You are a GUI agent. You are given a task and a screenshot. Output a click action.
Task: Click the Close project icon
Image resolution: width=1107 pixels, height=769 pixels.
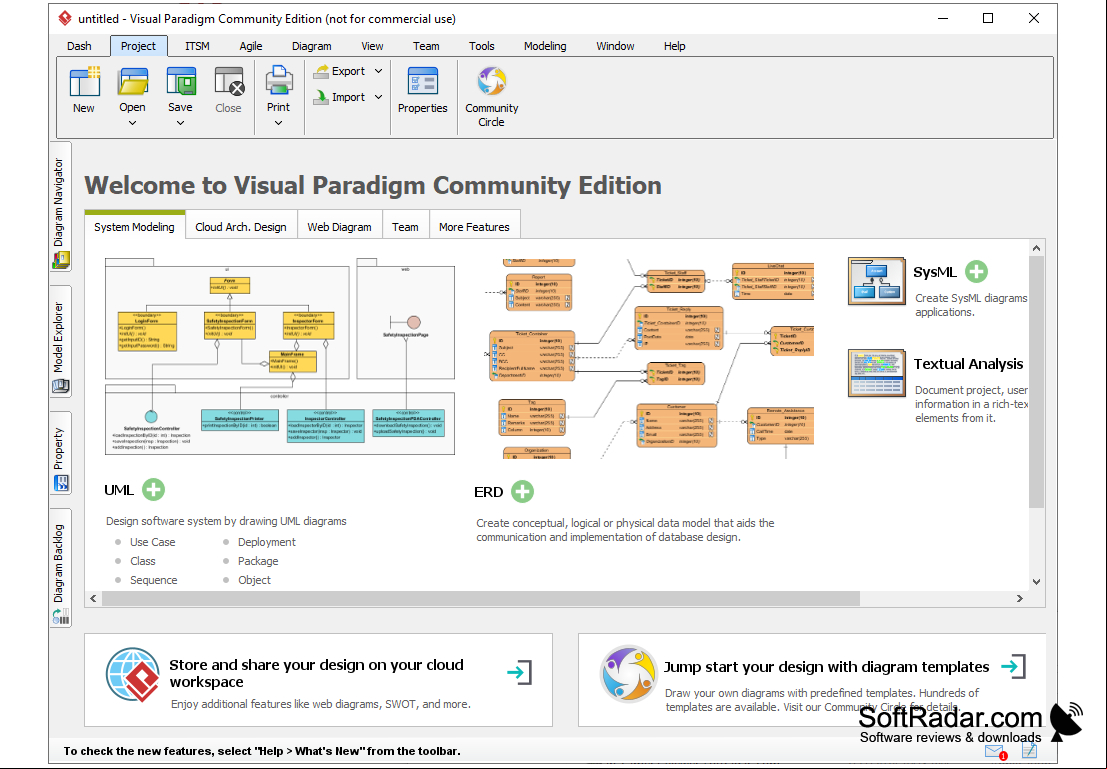pos(229,81)
